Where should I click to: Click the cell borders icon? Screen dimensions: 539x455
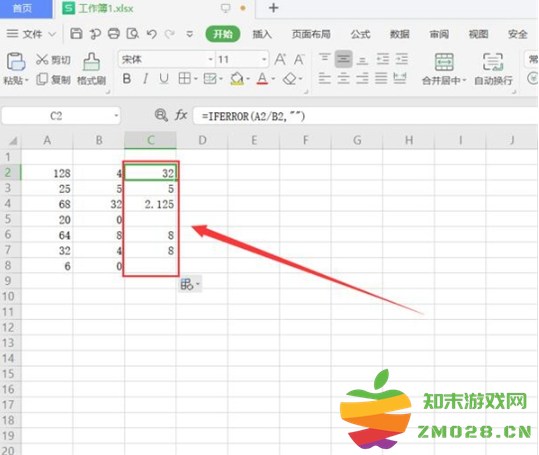pos(184,79)
